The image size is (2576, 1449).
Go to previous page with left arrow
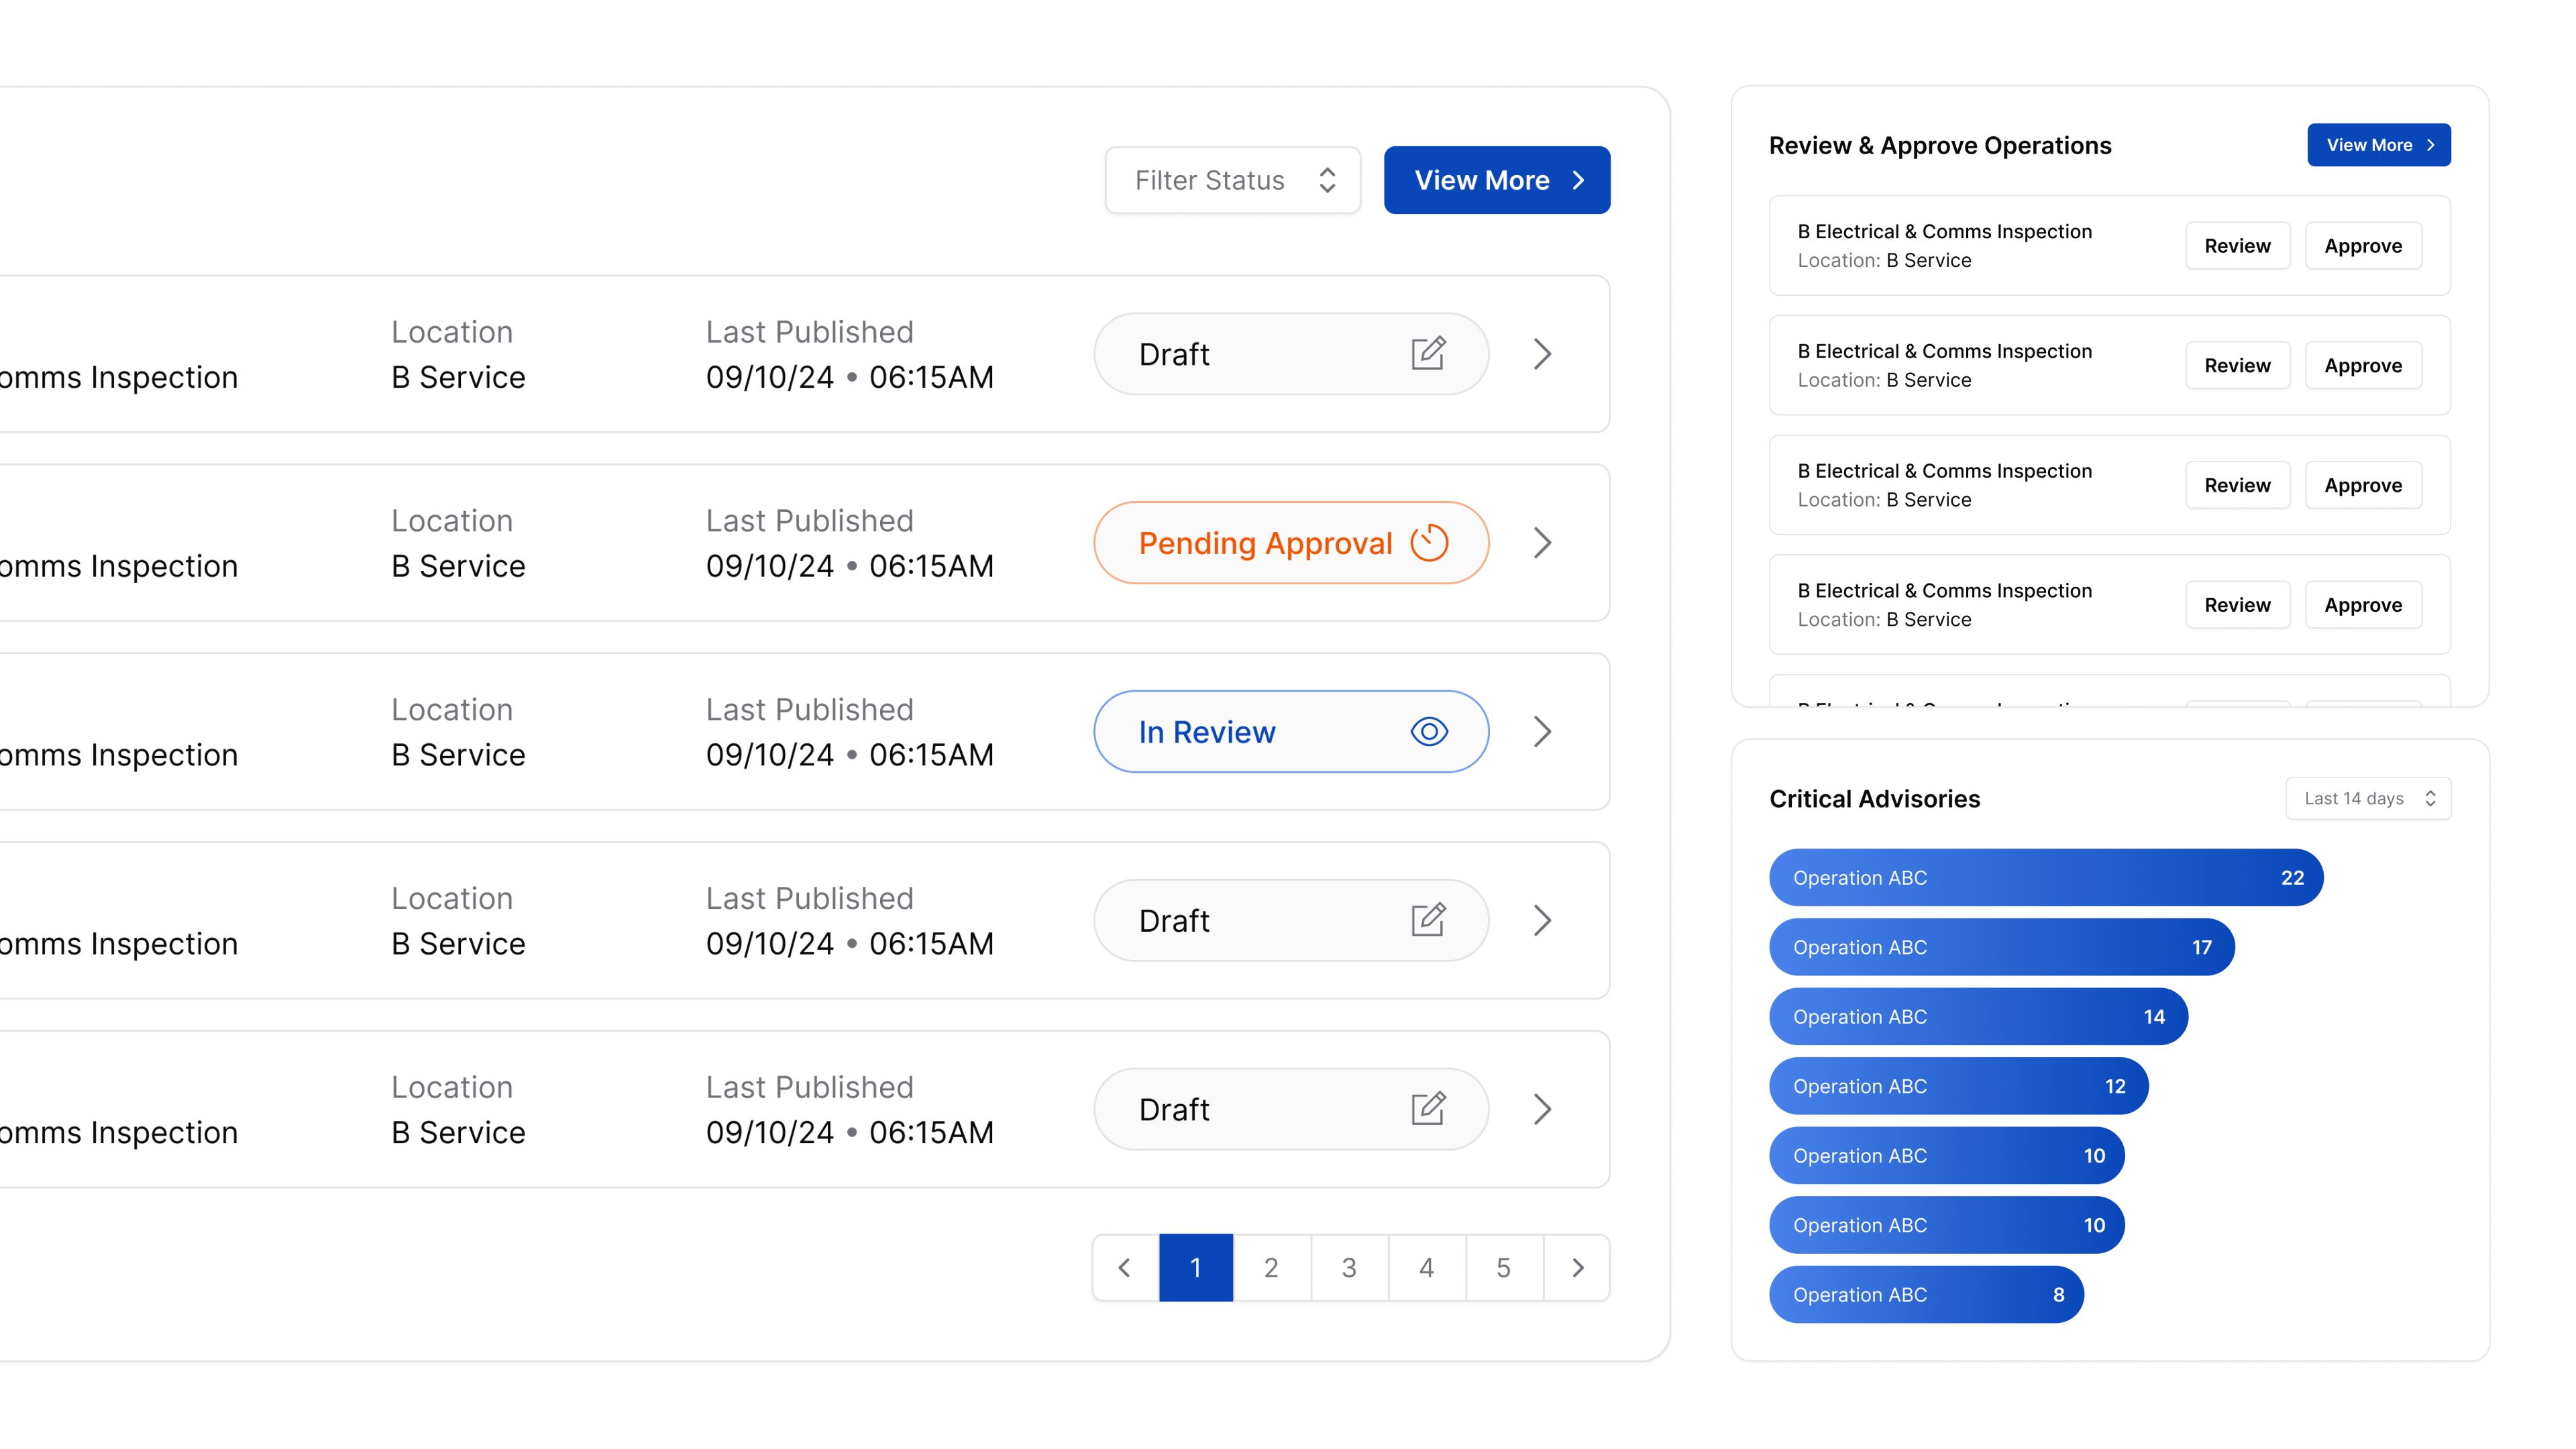pos(1125,1267)
